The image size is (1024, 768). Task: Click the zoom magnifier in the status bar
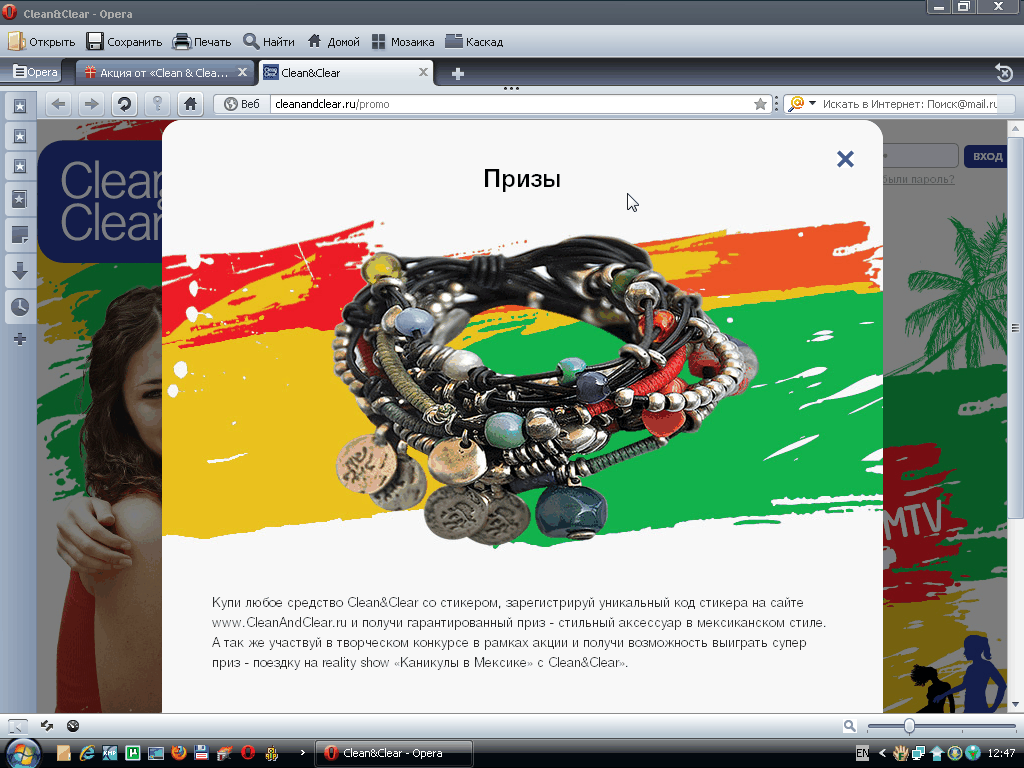[849, 726]
